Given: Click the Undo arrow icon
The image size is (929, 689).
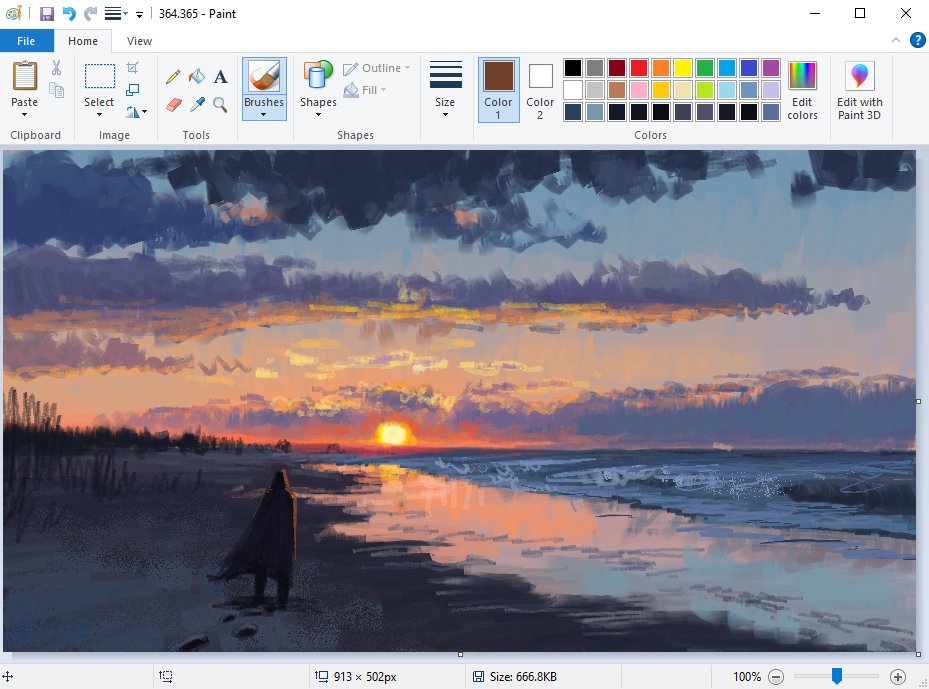Looking at the screenshot, I should click(x=69, y=14).
